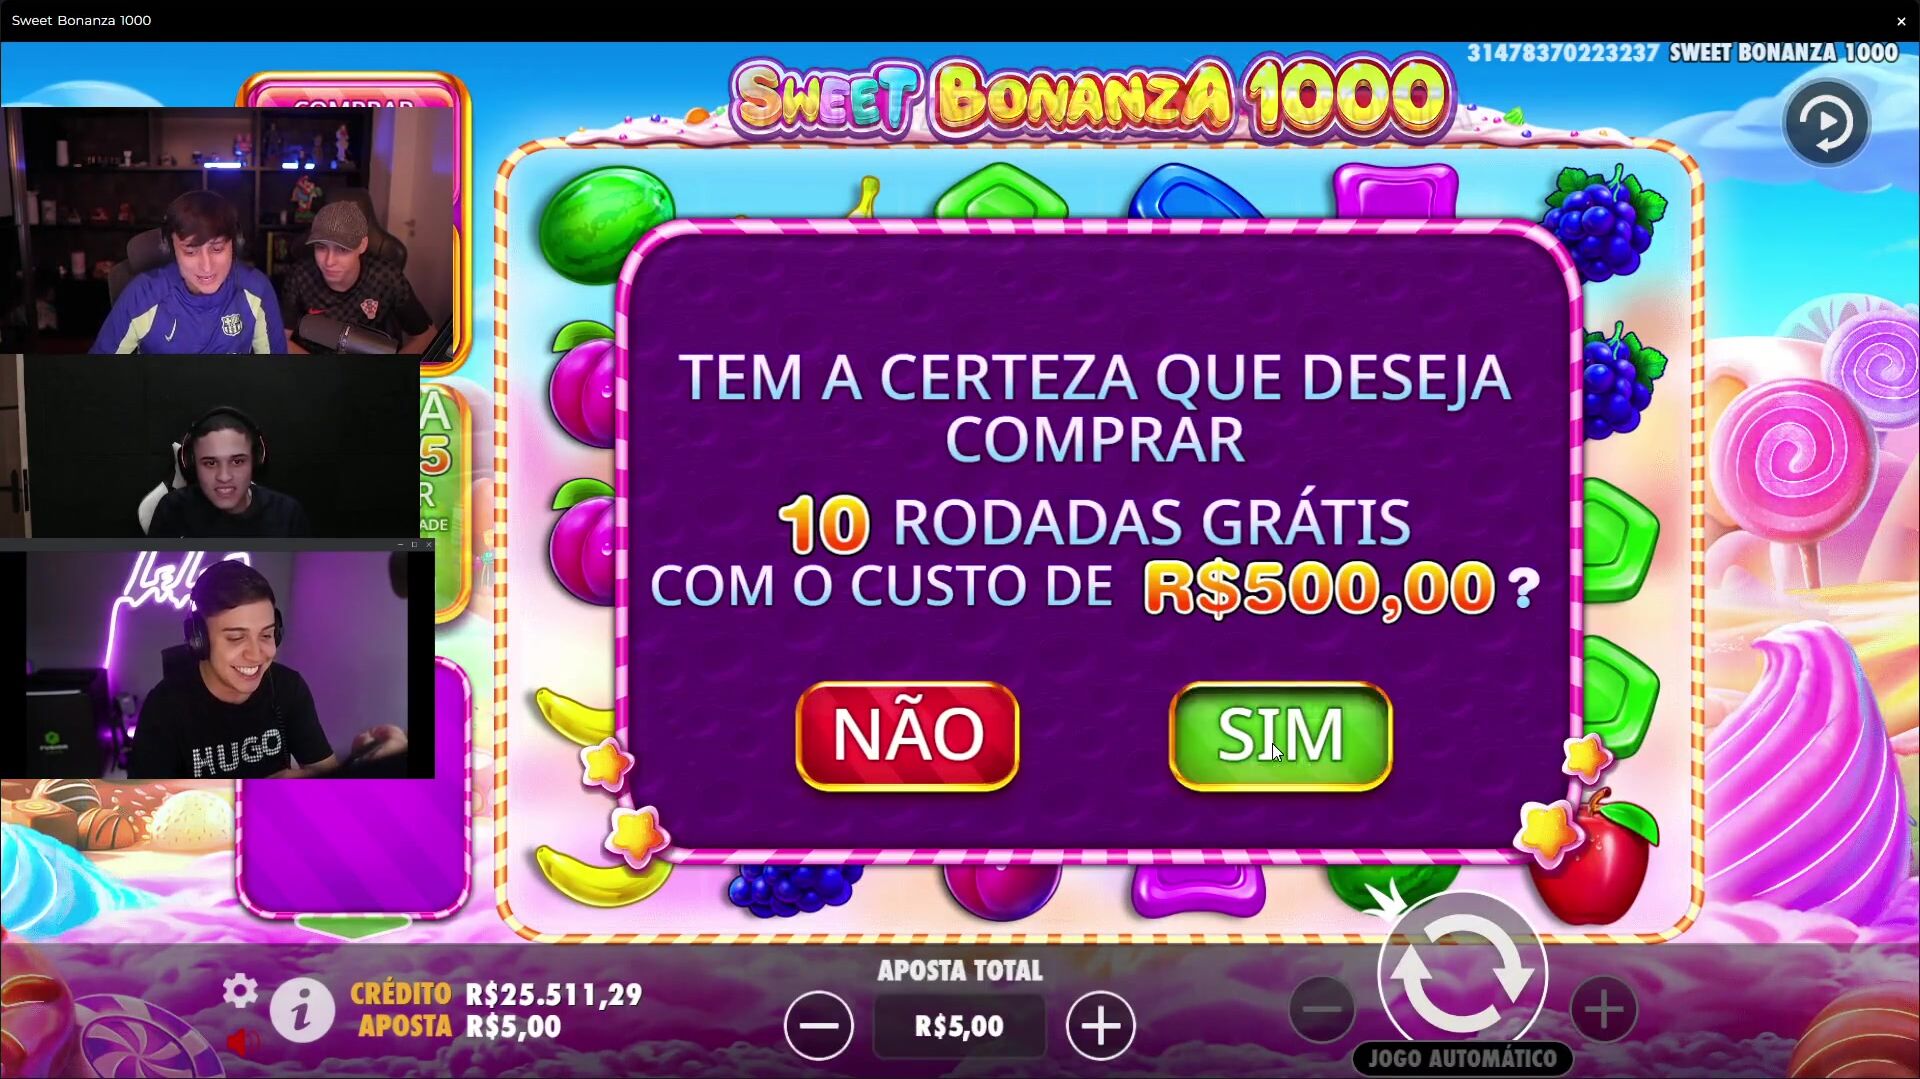
Task: Close the Sweet Bonanza 1000 window
Action: pos(1901,21)
